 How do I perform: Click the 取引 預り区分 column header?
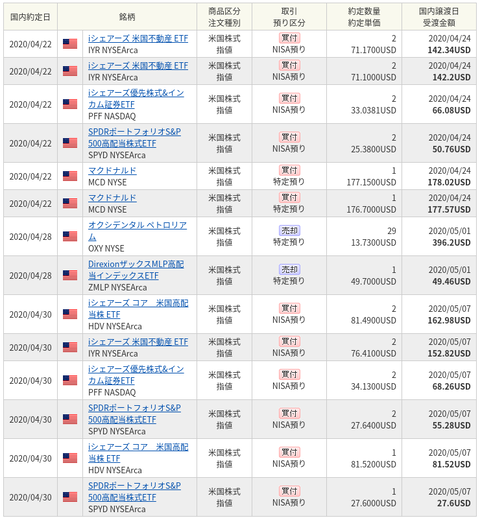[289, 17]
